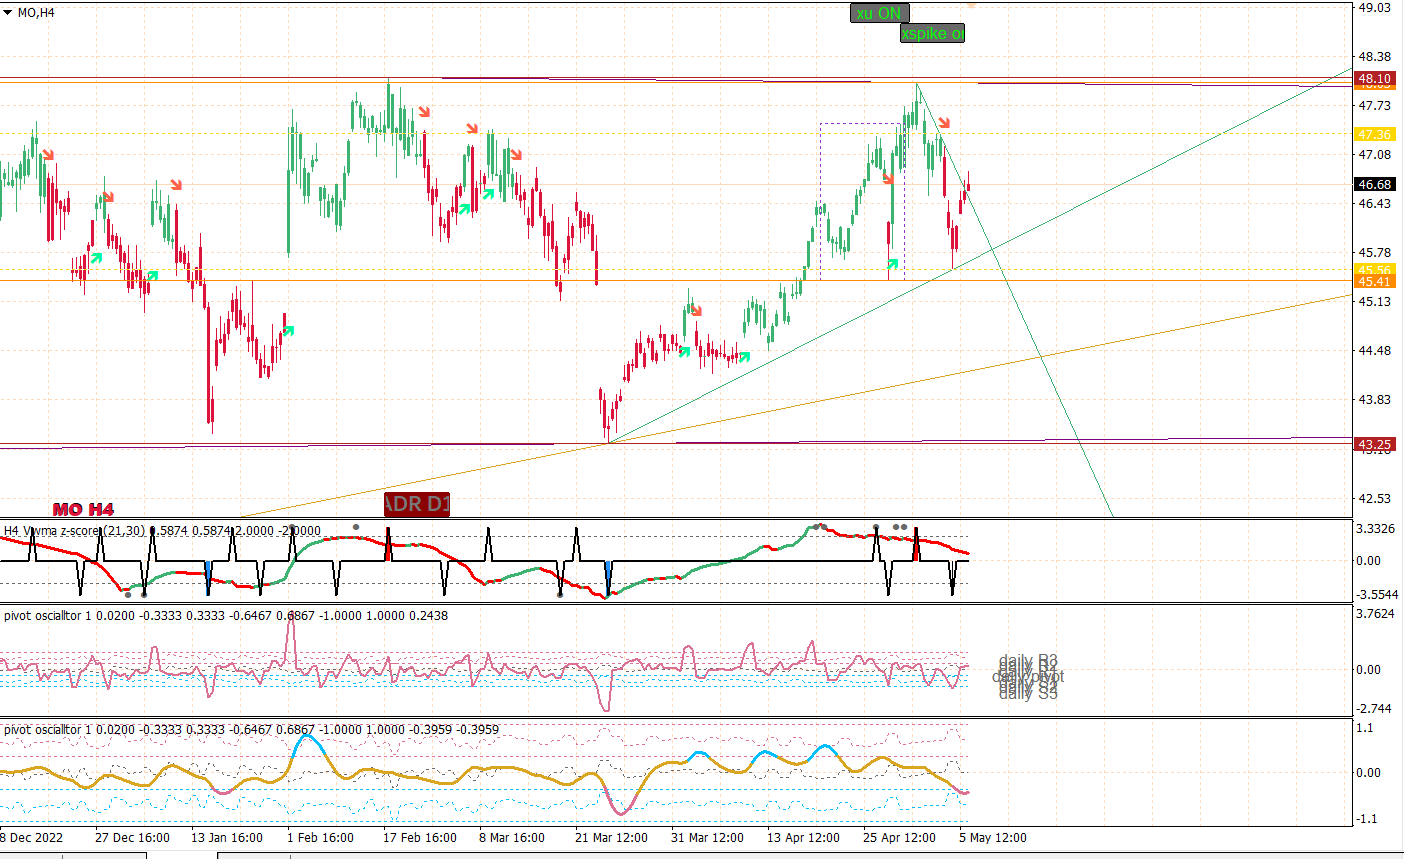The height and width of the screenshot is (859, 1404).
Task: Click the red MO H4 chart label
Action: [83, 510]
